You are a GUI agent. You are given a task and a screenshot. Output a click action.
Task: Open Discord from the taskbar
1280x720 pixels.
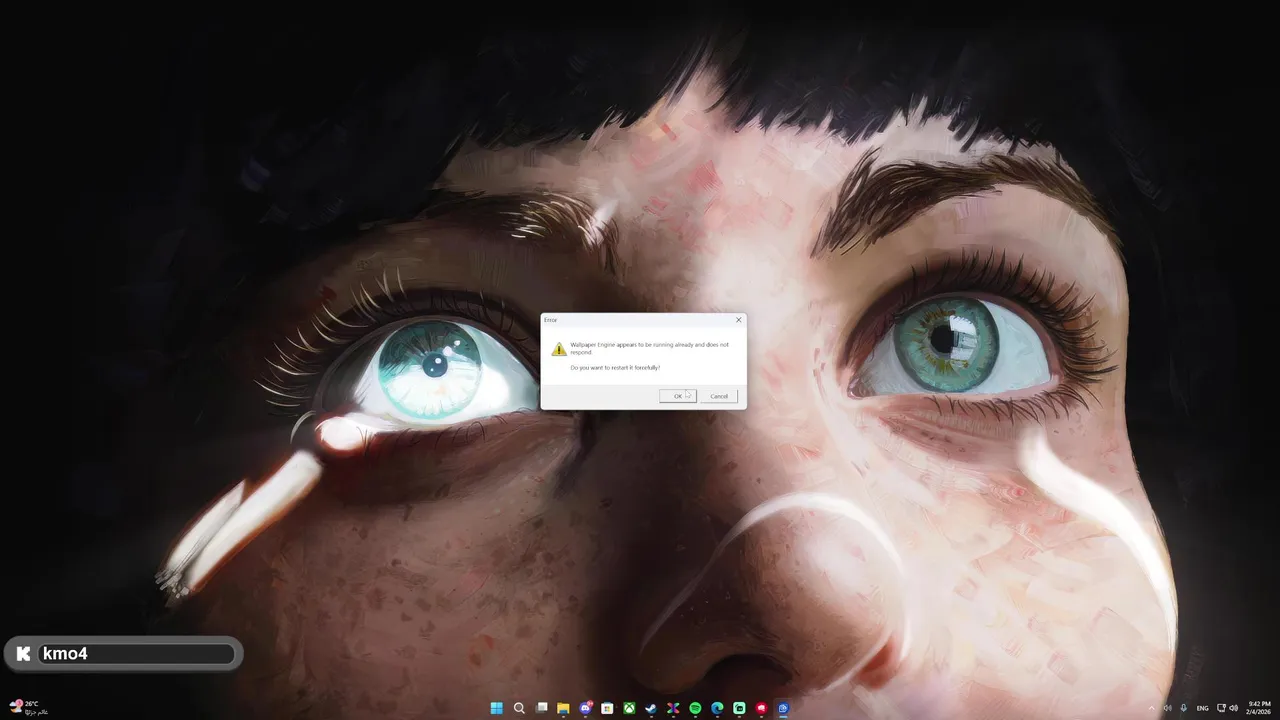coord(585,708)
